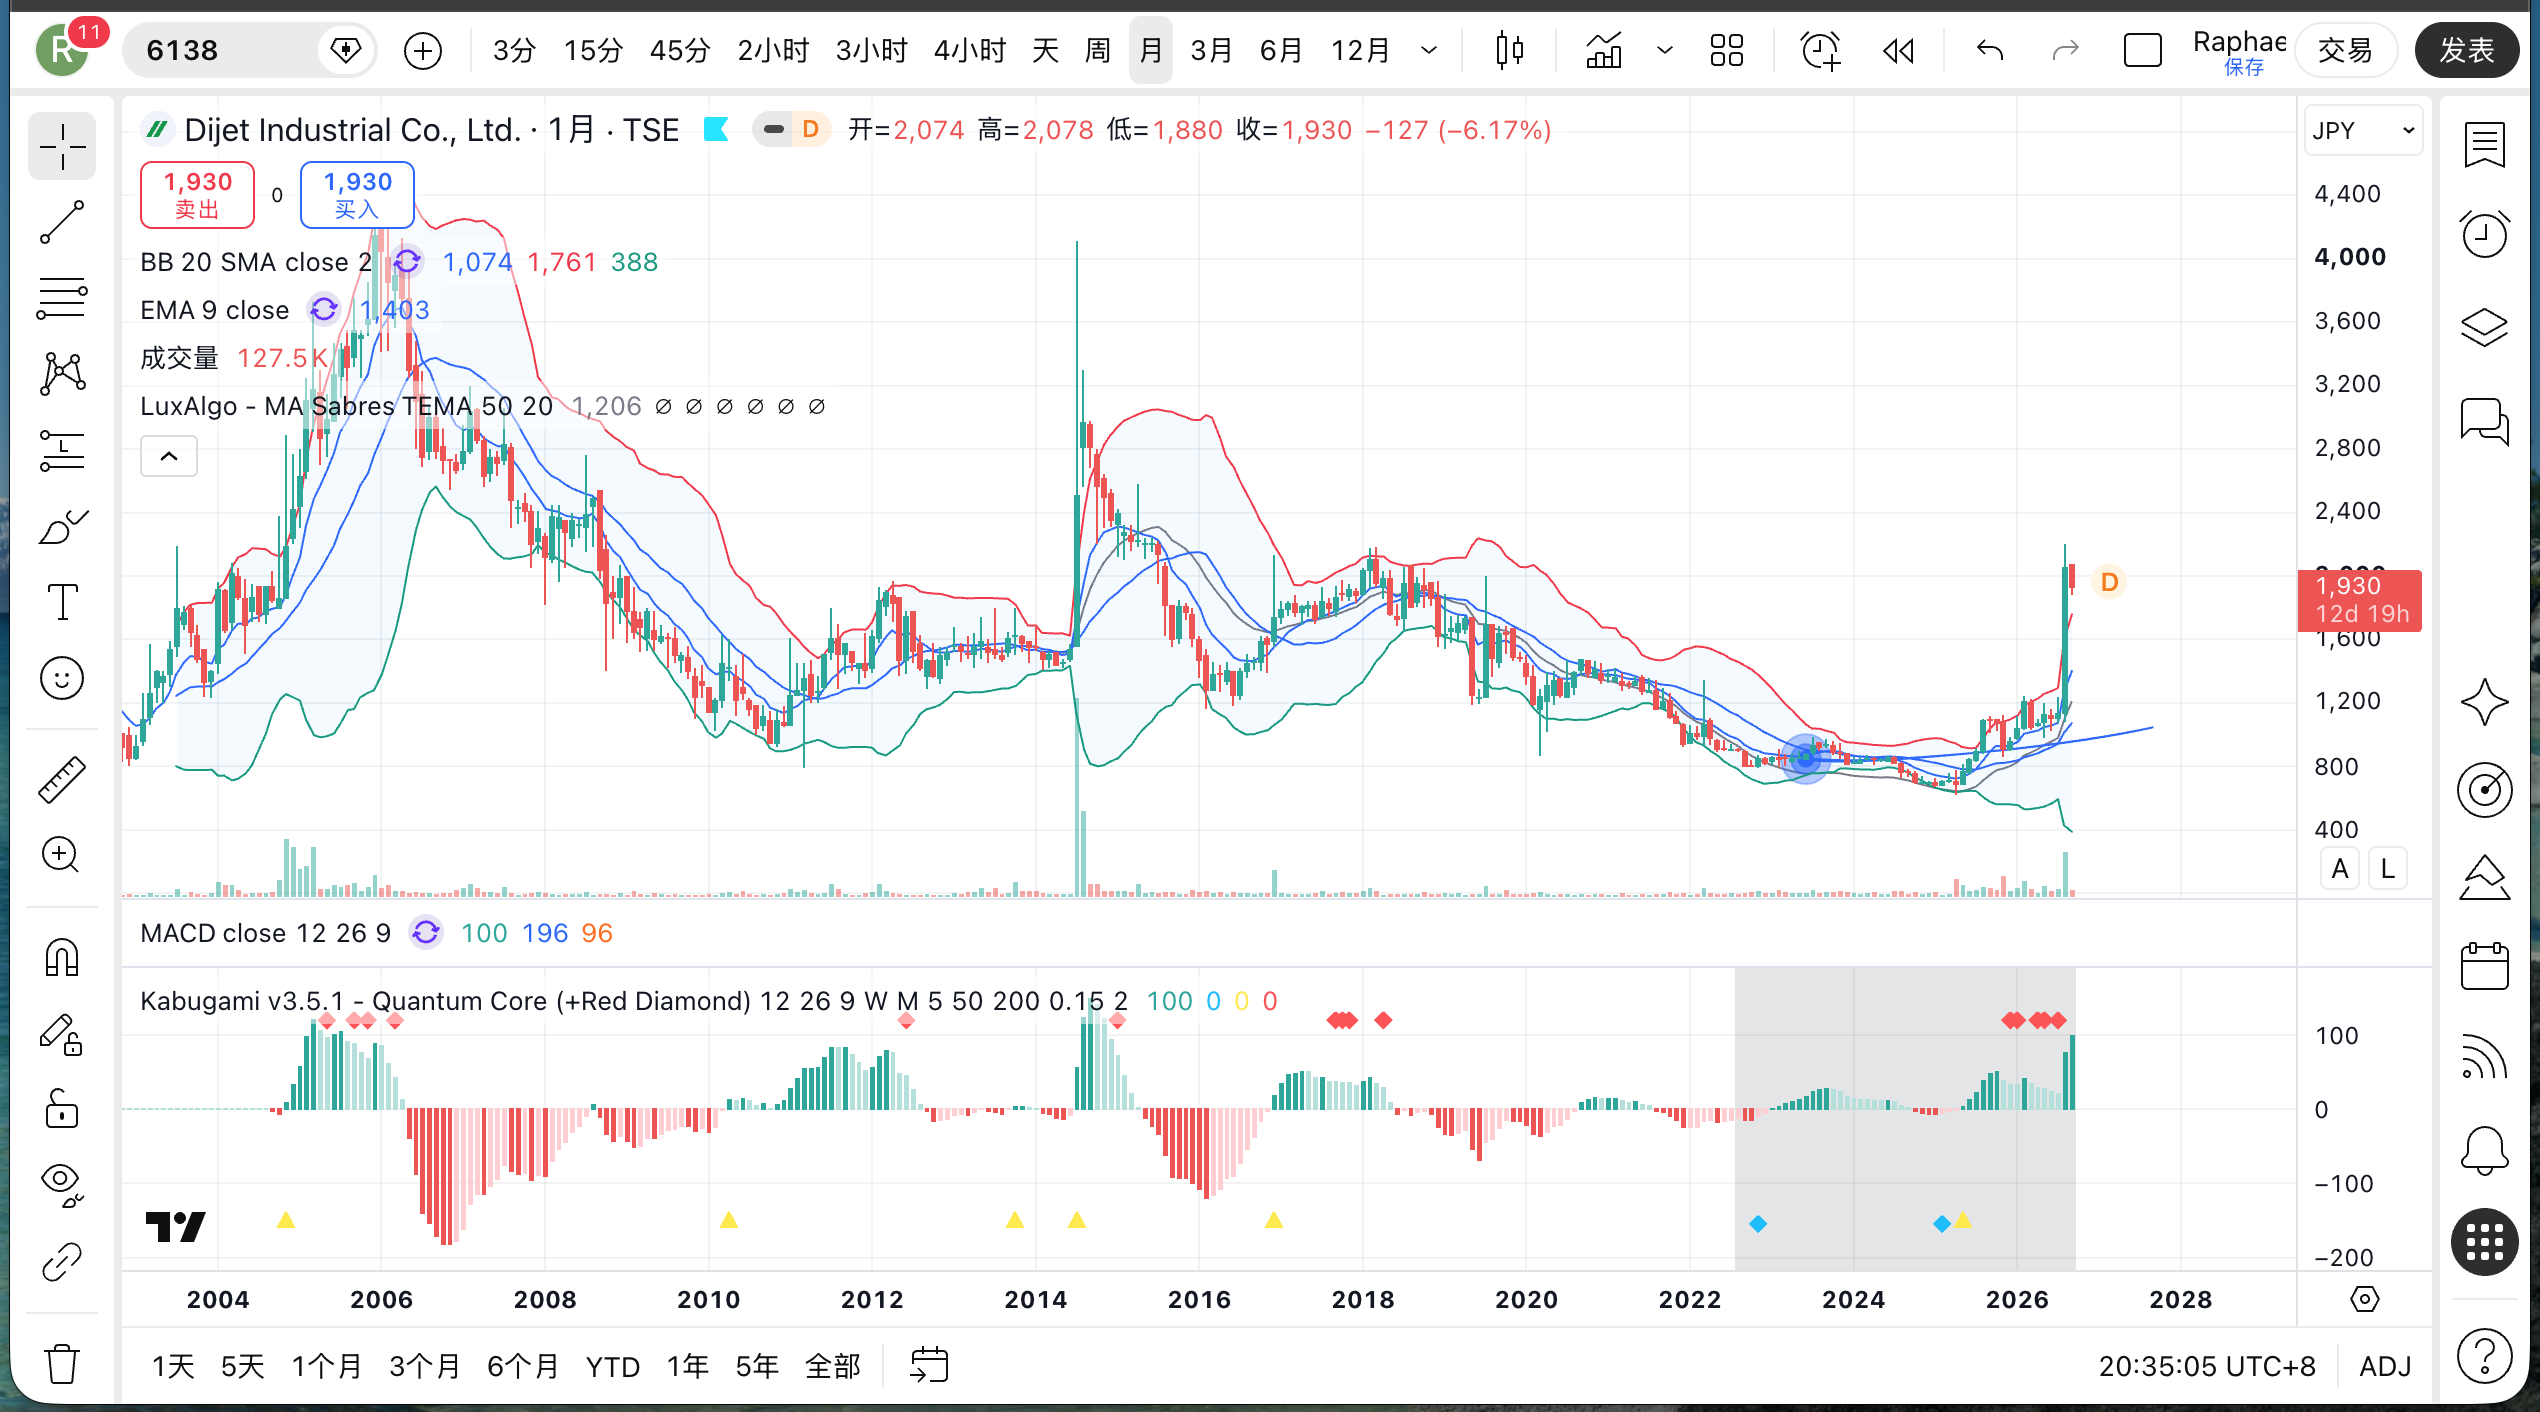Collapse the indicator legend
Viewport: 2540px width, 1412px height.
(169, 457)
